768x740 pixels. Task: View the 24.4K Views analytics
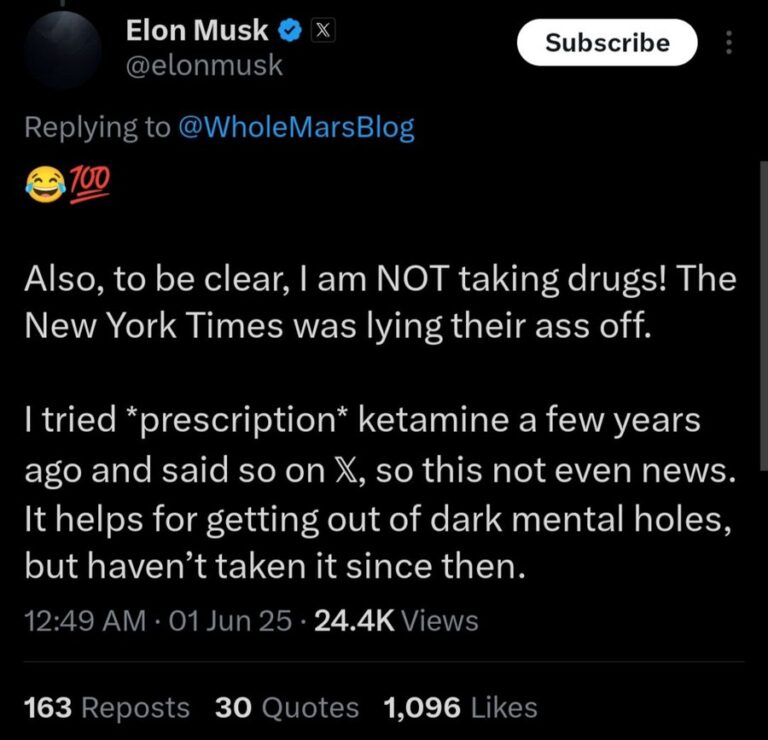(x=396, y=621)
